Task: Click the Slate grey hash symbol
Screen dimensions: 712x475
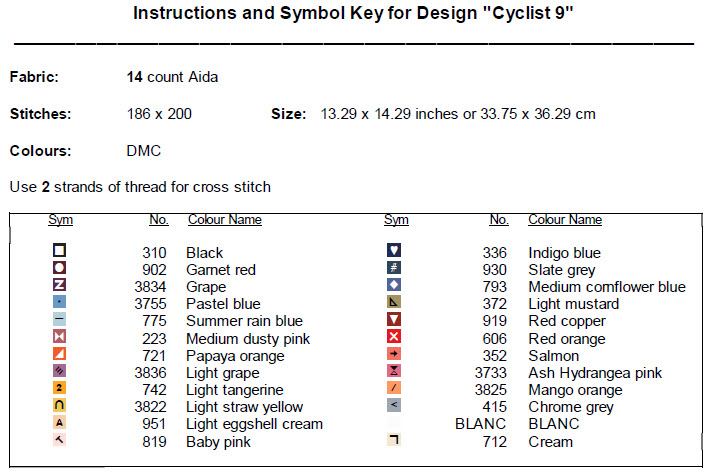Action: (394, 269)
